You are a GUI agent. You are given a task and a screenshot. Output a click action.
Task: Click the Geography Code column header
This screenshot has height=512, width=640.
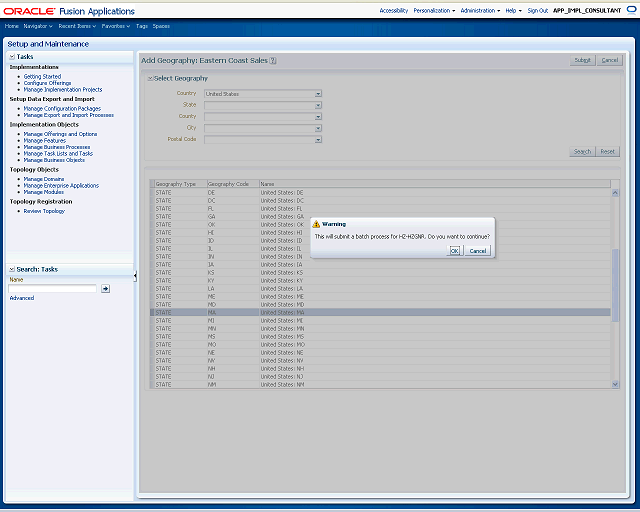pyautogui.click(x=233, y=184)
